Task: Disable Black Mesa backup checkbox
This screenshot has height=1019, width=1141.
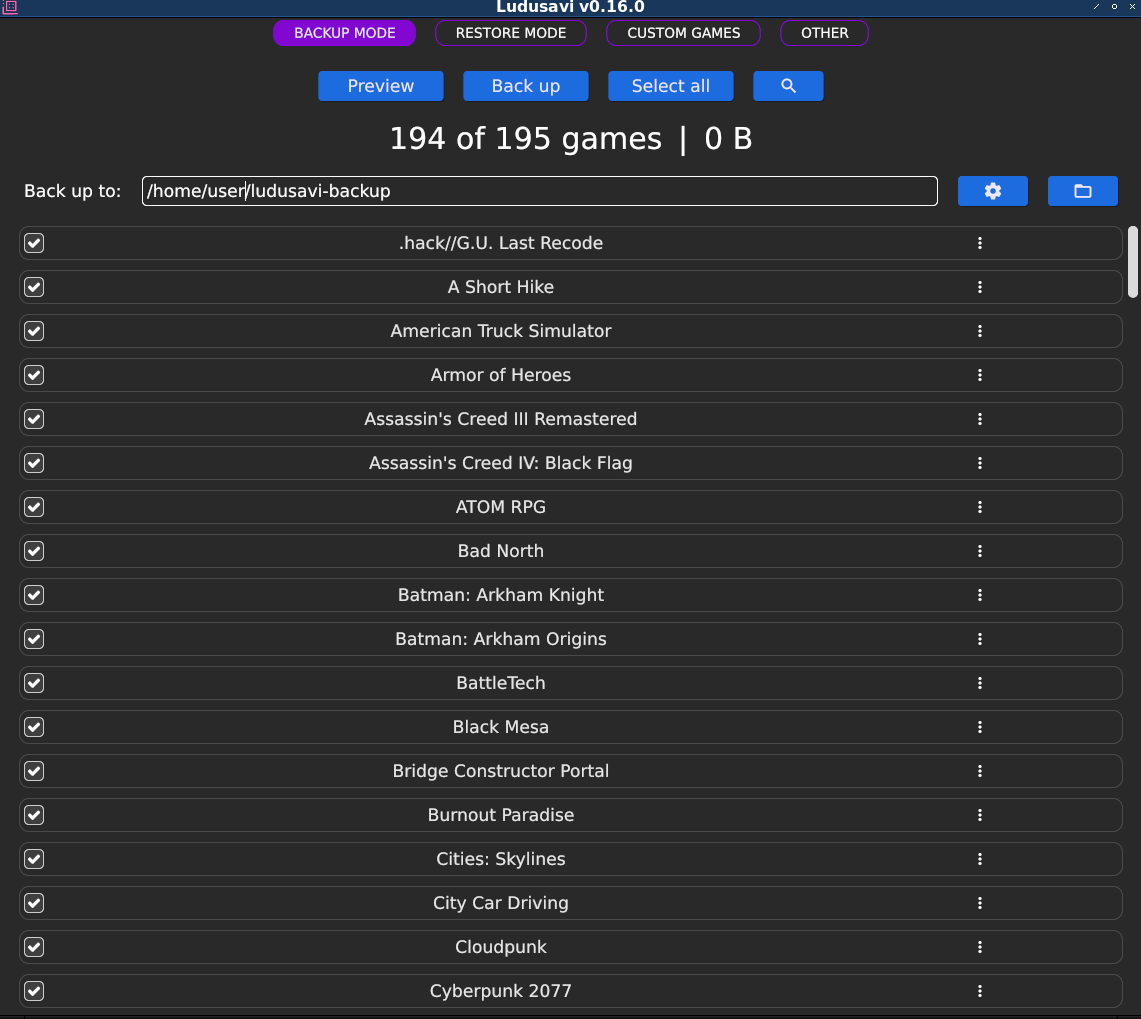Action: coord(34,727)
